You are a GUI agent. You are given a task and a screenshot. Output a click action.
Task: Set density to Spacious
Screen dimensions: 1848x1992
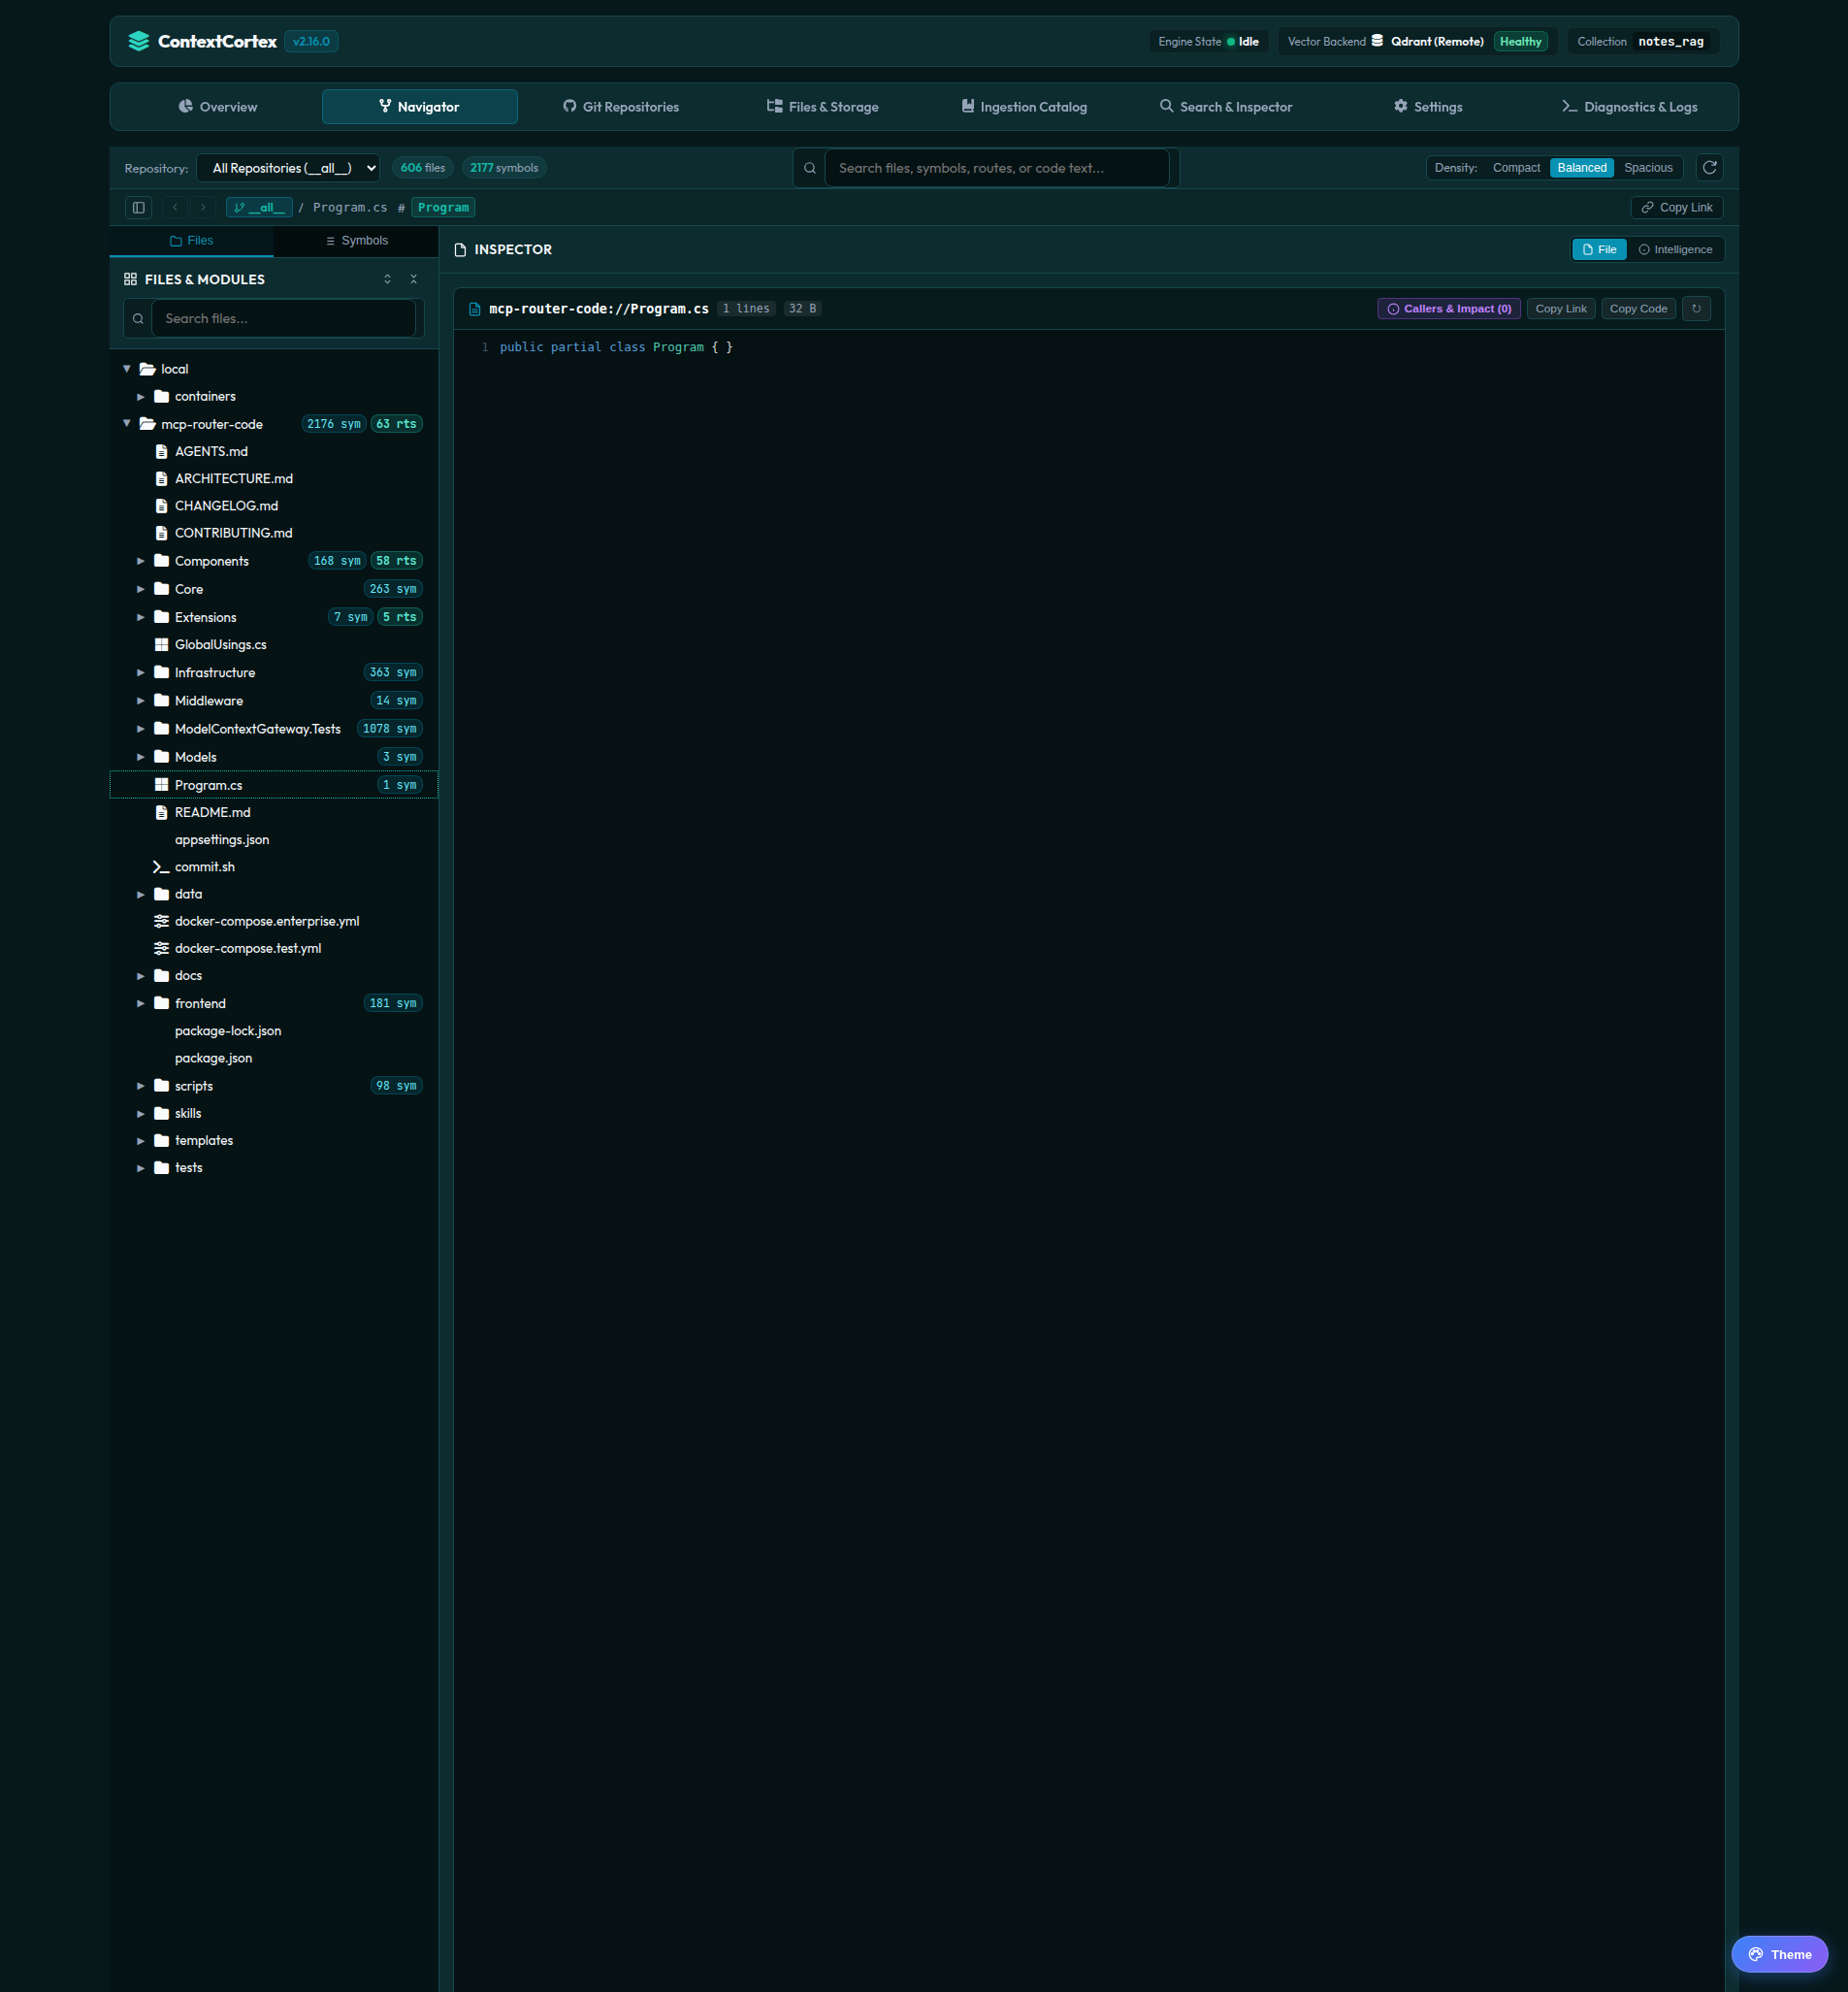[1648, 168]
